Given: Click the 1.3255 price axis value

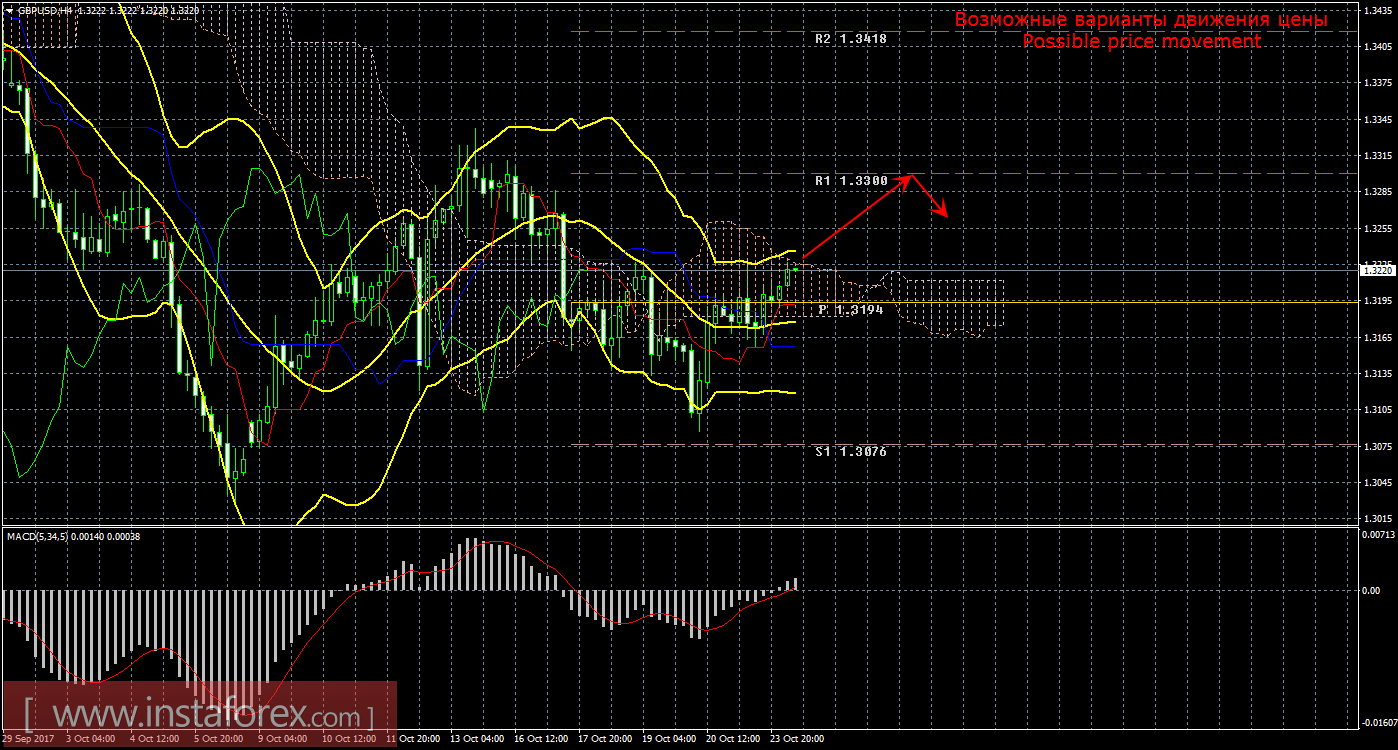Looking at the screenshot, I should tap(1378, 229).
